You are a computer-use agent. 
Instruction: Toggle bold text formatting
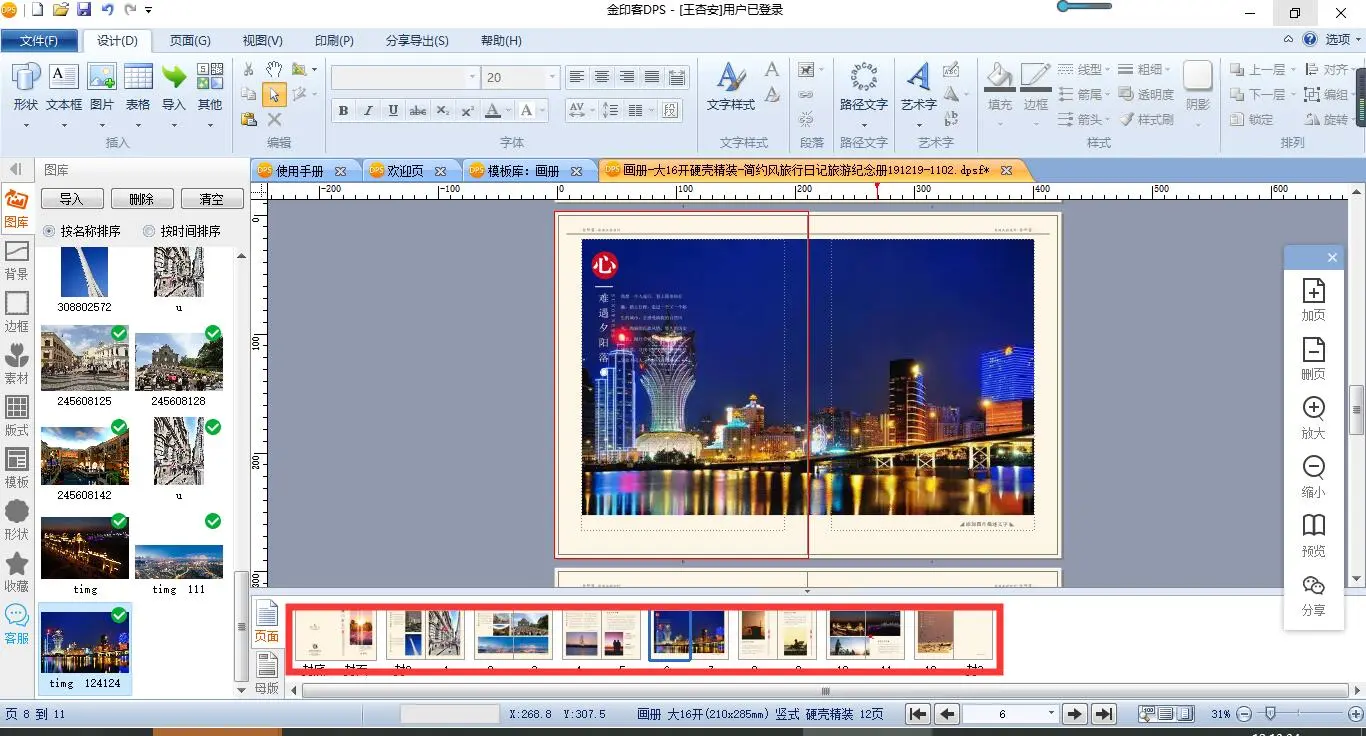[x=343, y=111]
